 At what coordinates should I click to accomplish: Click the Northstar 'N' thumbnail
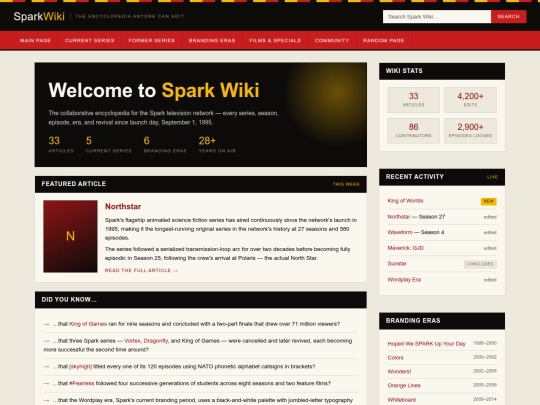pyautogui.click(x=70, y=236)
